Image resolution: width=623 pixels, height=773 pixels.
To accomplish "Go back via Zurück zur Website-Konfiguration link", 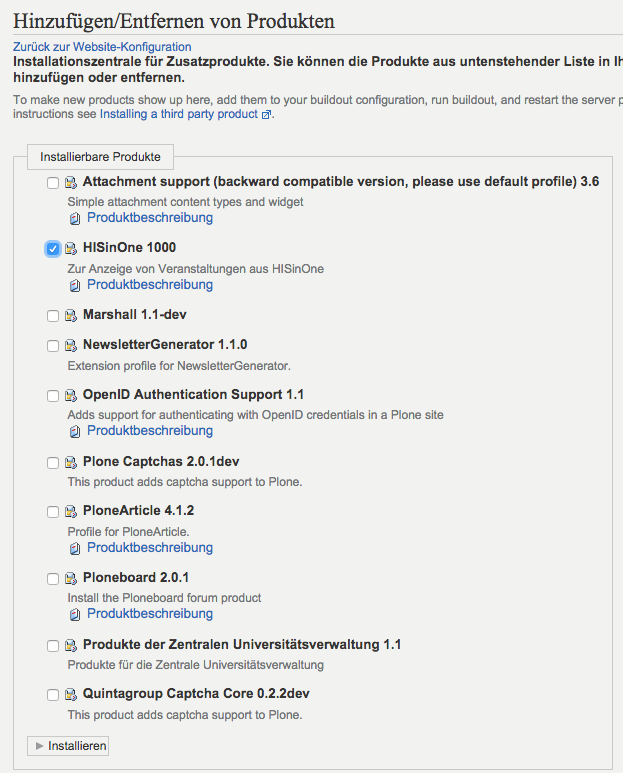I will click(102, 47).
